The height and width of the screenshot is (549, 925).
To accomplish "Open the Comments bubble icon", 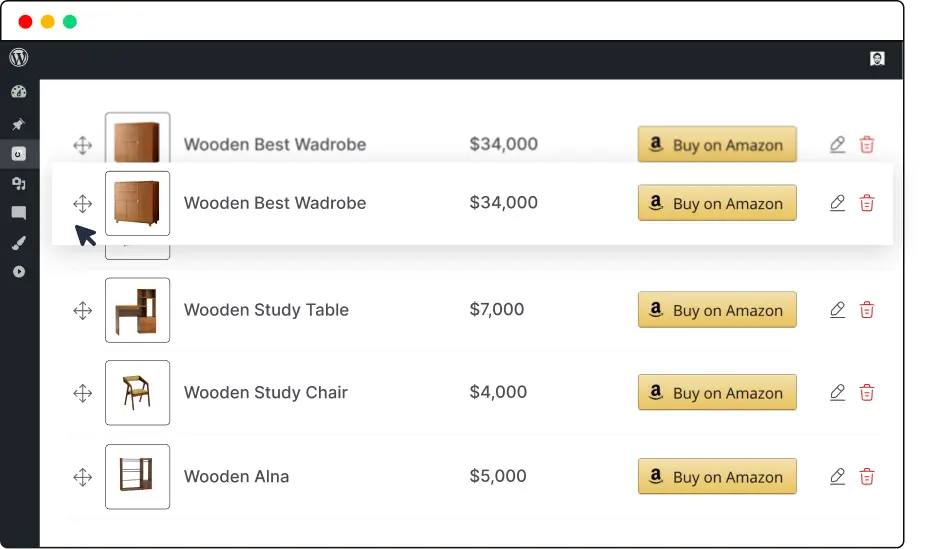I will 19,213.
